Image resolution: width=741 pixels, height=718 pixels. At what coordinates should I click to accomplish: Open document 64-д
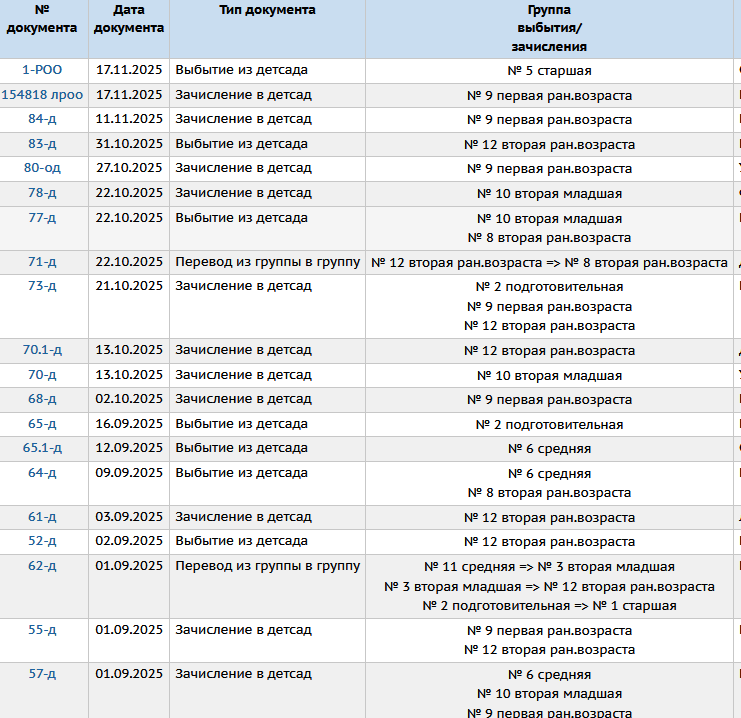(x=42, y=473)
